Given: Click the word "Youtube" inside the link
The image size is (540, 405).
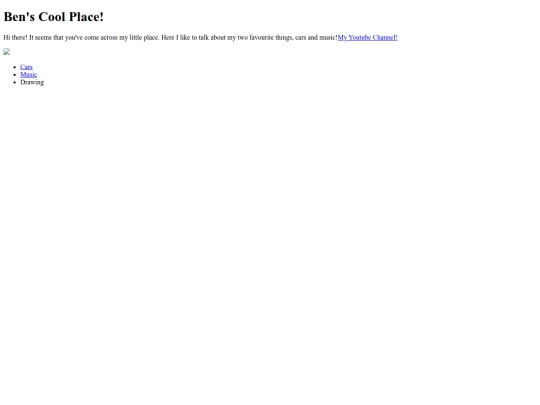Looking at the screenshot, I should point(360,38).
